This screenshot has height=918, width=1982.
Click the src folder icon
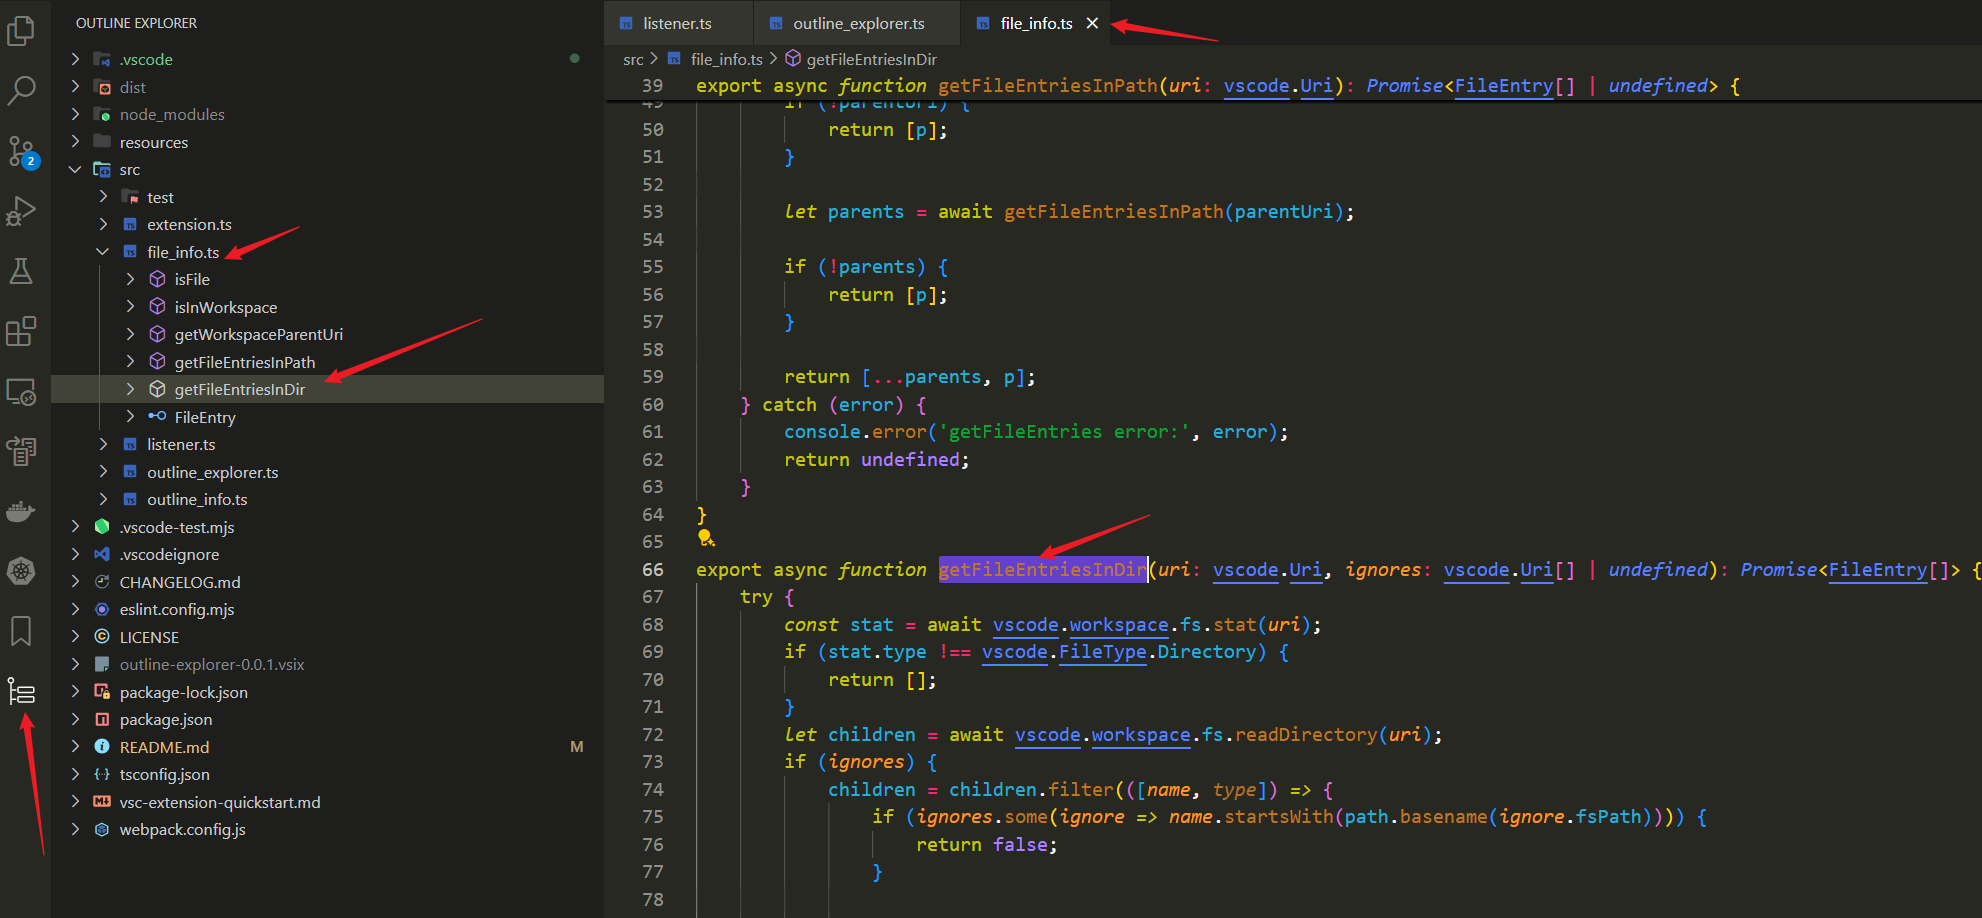[102, 169]
